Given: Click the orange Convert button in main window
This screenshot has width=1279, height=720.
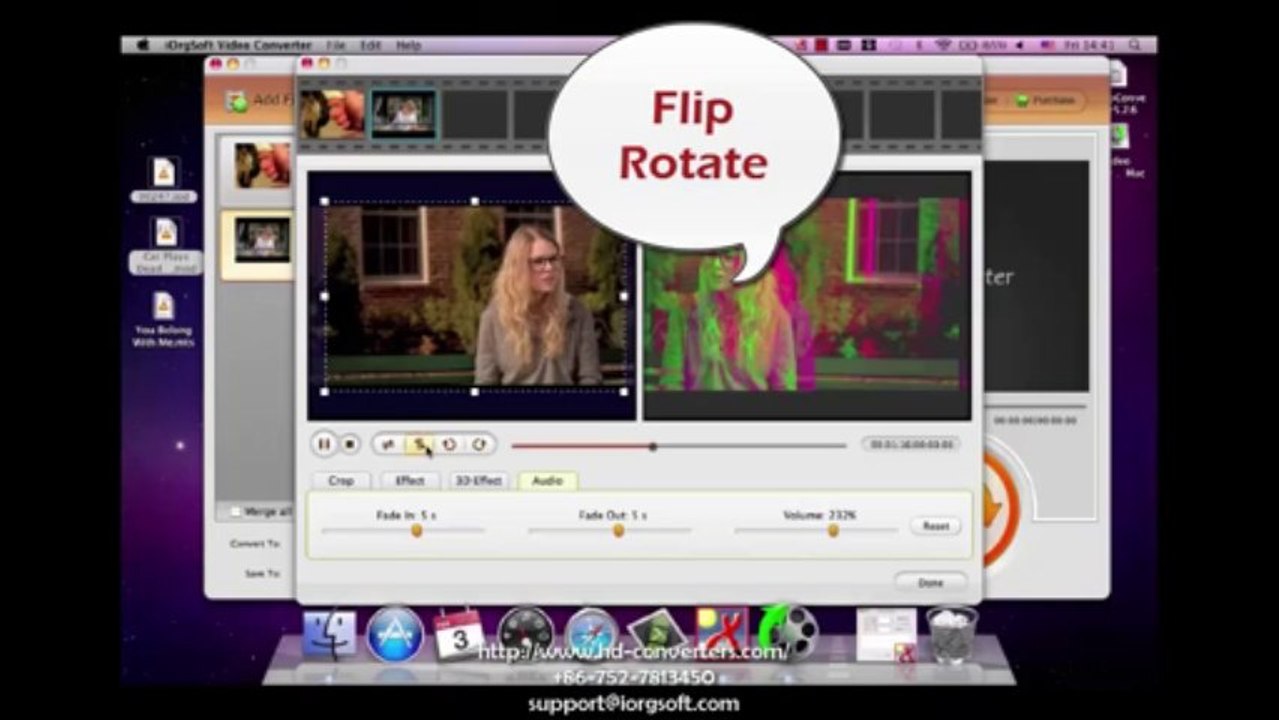Looking at the screenshot, I should tap(1000, 507).
